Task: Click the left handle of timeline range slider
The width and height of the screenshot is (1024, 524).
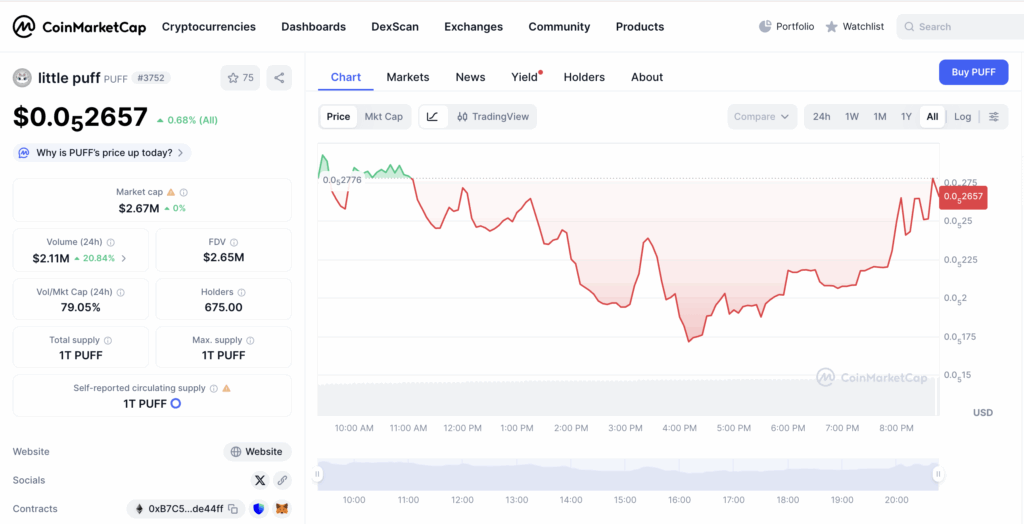Action: (319, 474)
